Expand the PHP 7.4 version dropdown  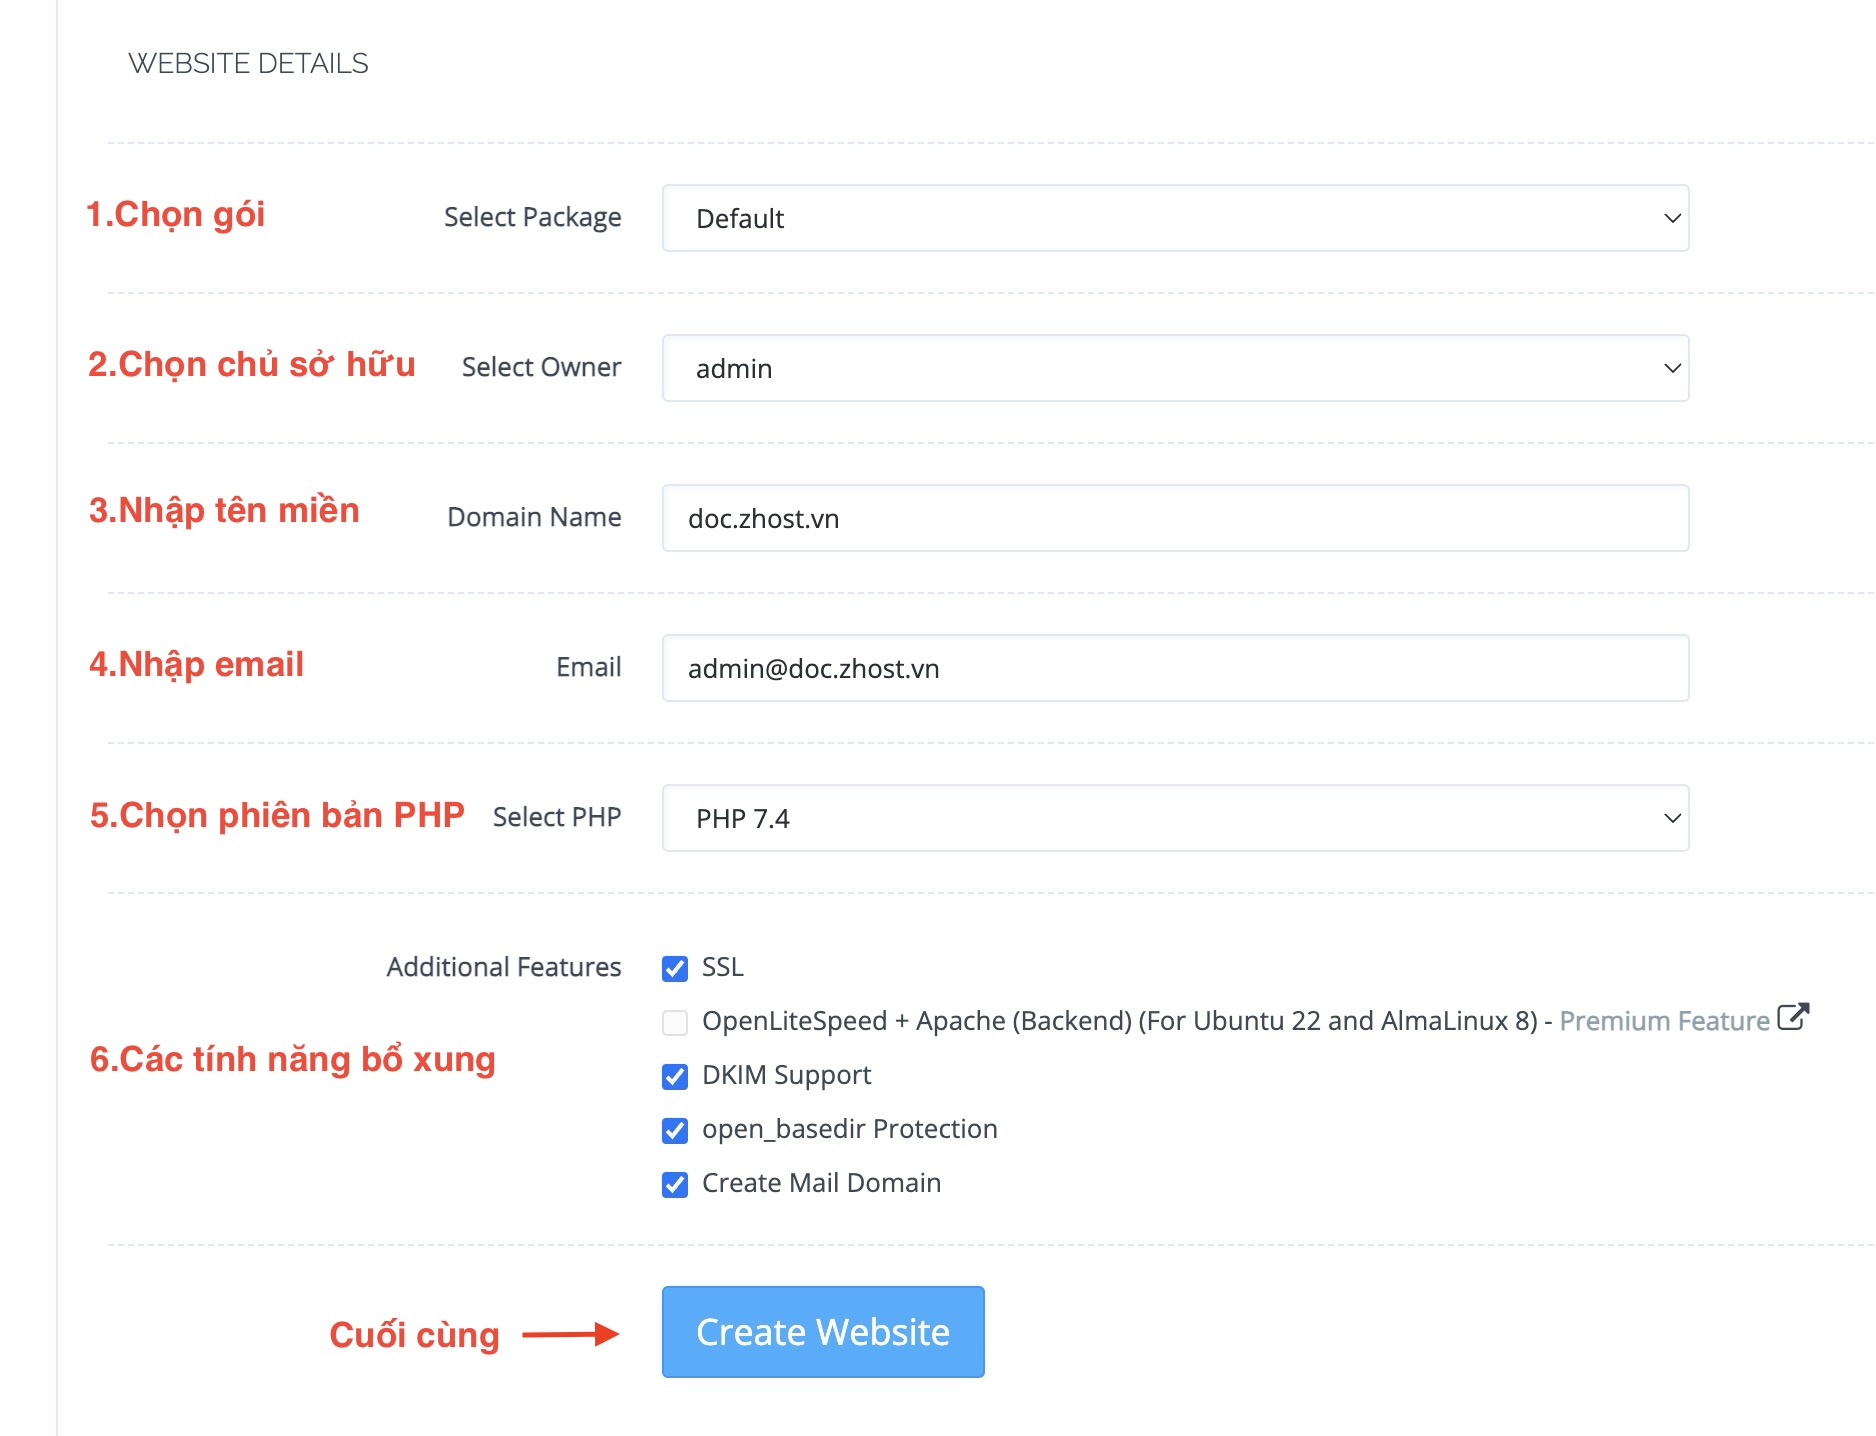pos(1174,818)
